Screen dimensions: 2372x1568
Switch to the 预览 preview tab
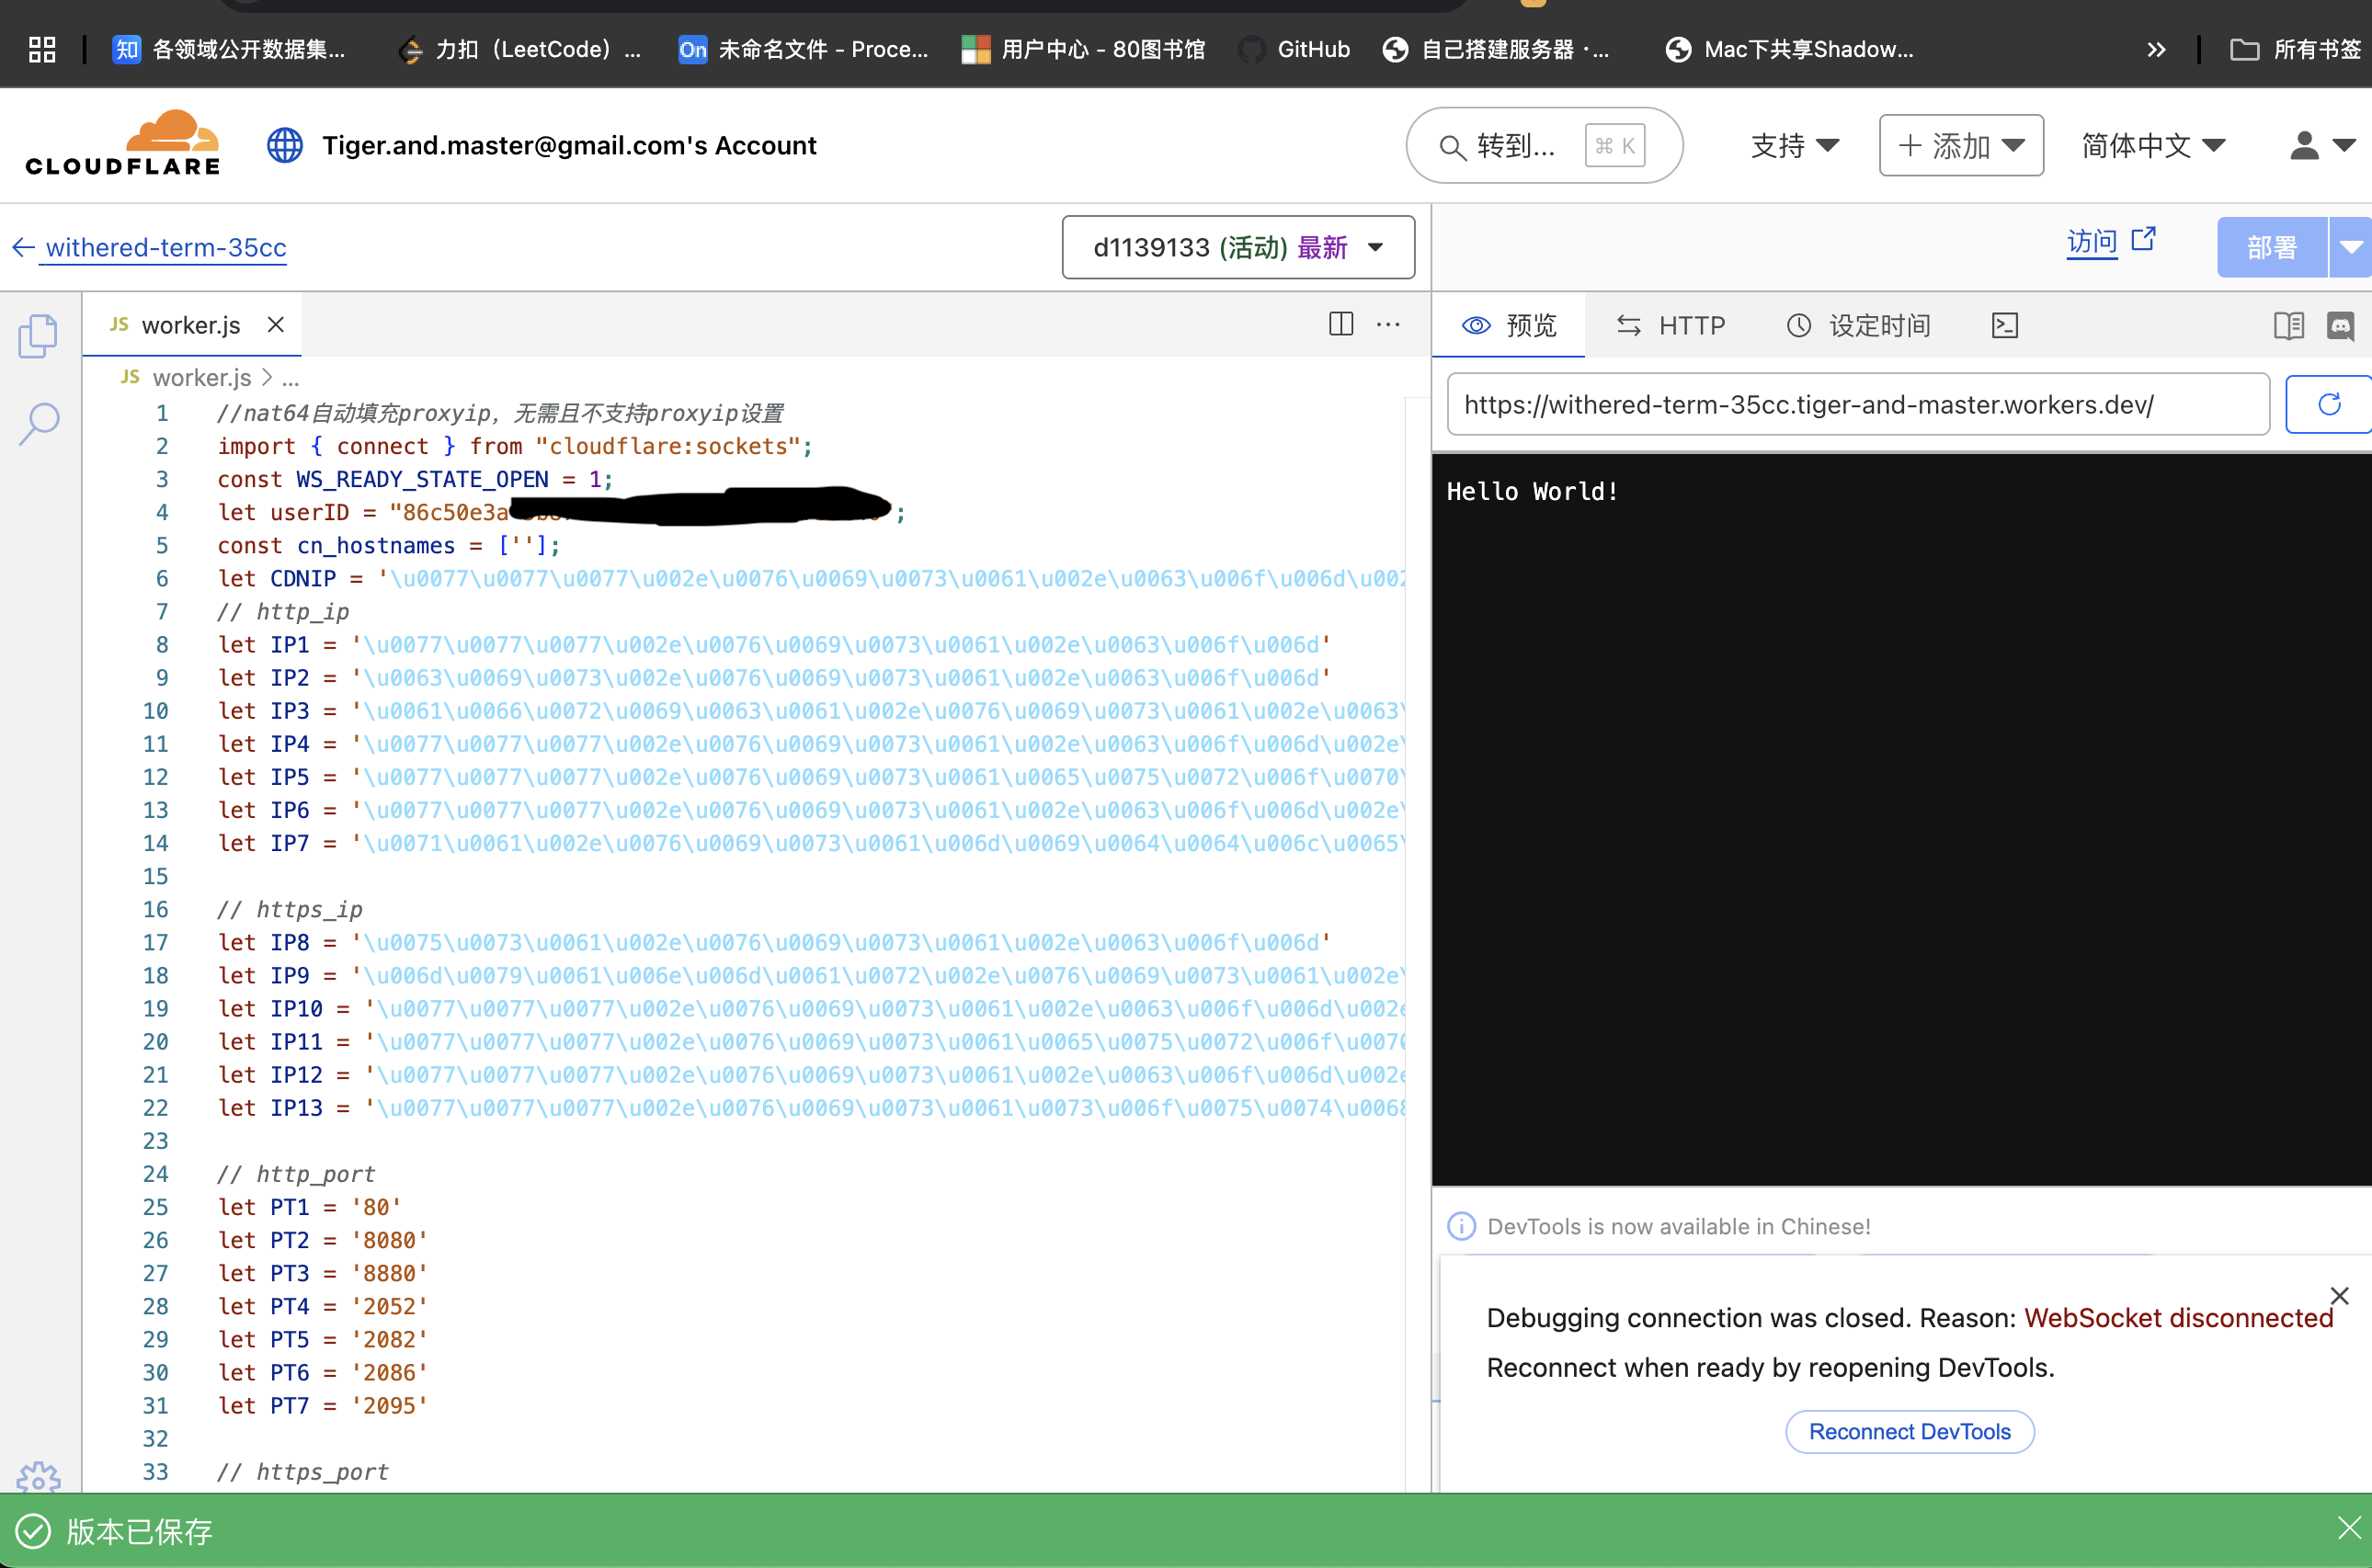1509,325
